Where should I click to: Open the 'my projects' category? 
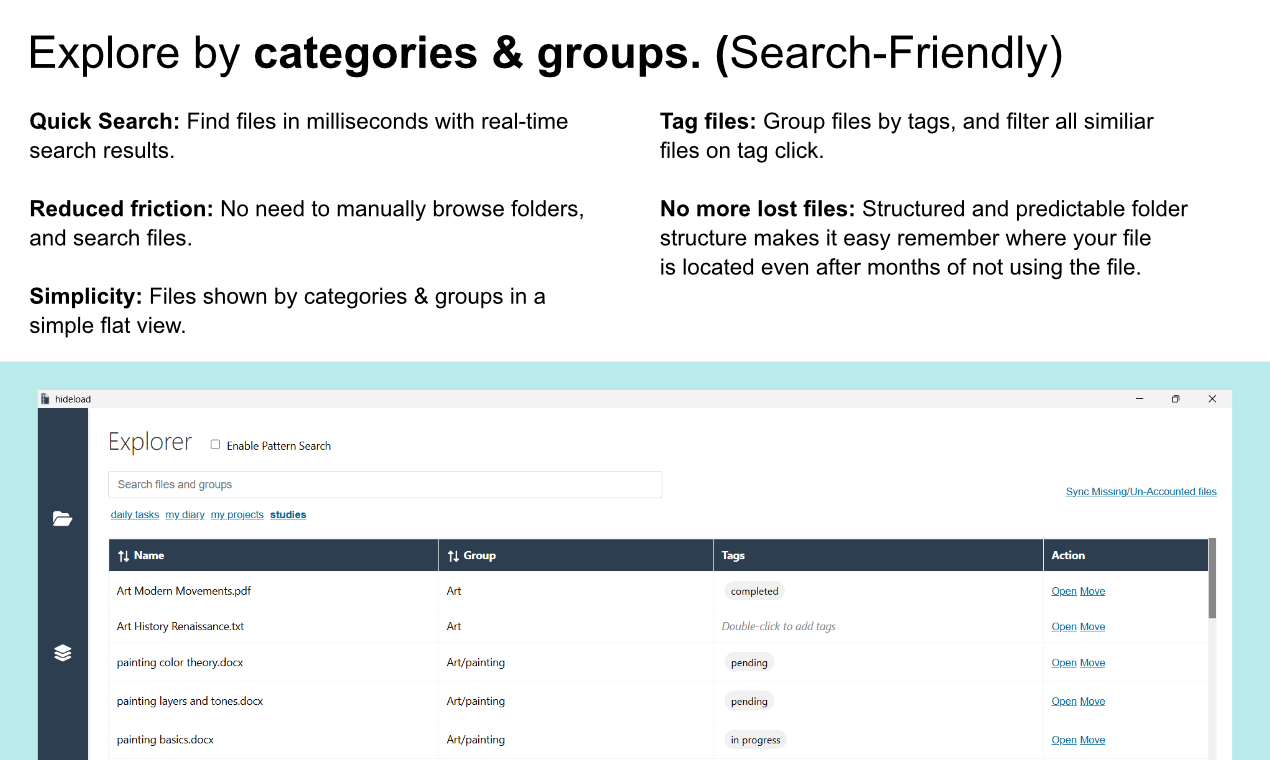point(237,515)
